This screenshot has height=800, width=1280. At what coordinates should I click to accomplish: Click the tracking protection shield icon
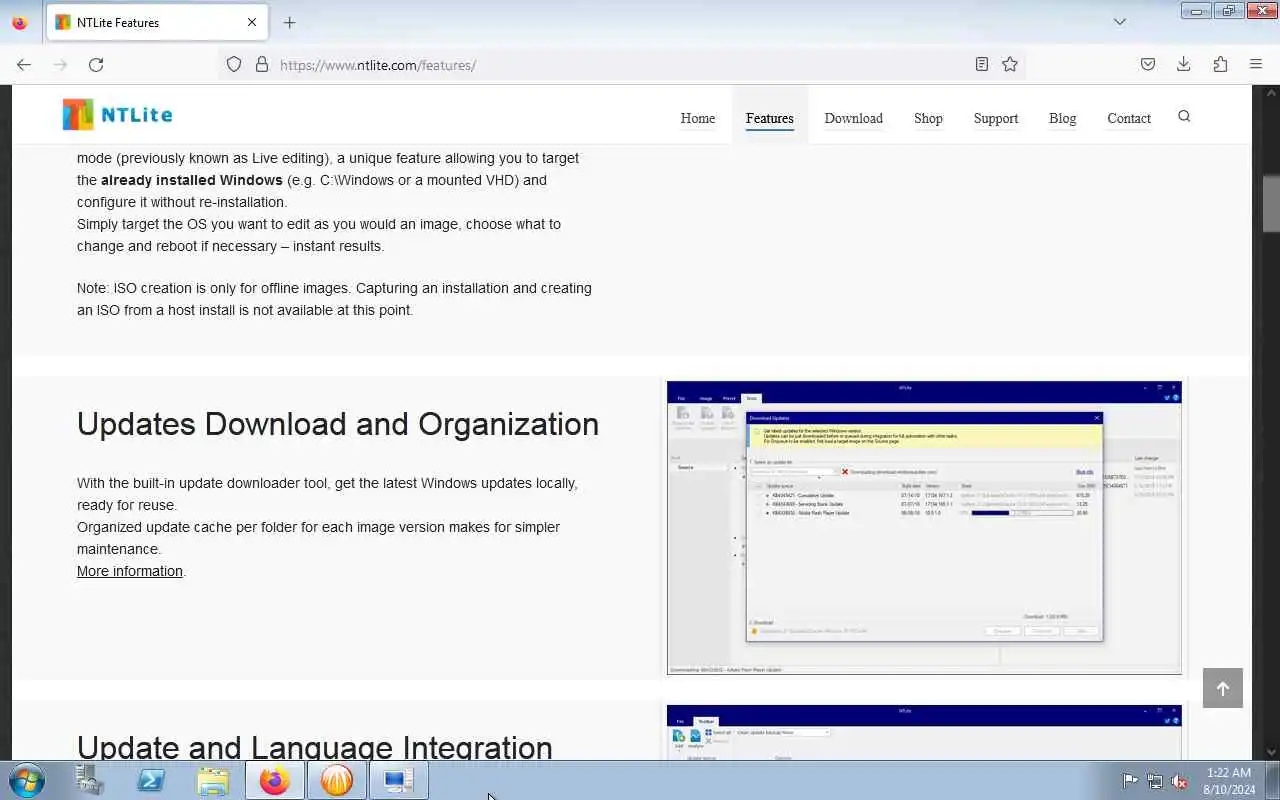tap(234, 64)
